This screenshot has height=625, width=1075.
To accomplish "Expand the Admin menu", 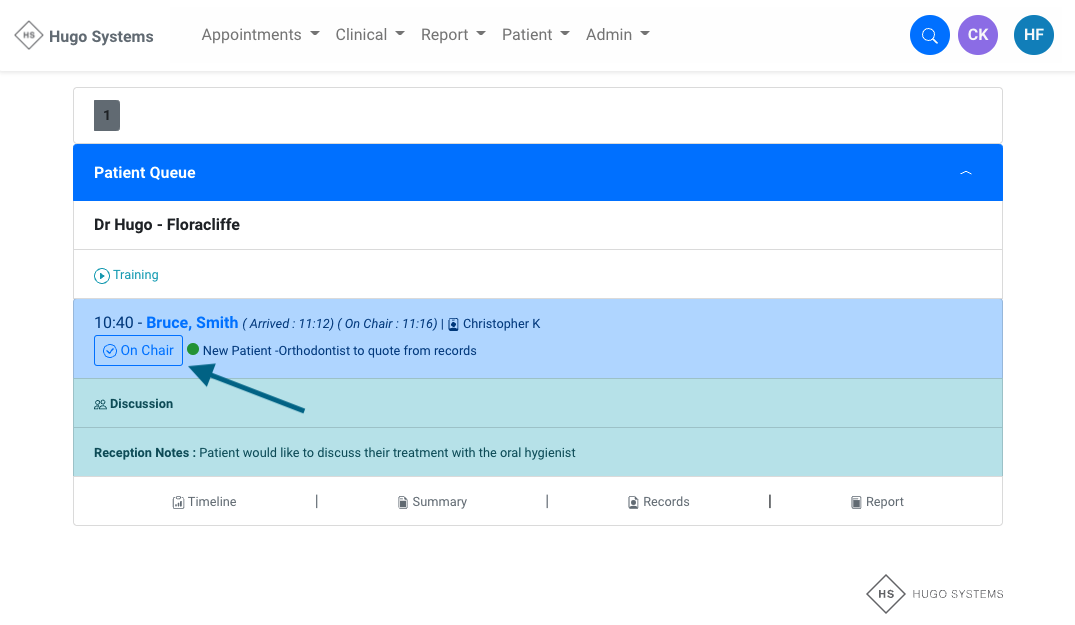I will click(618, 35).
